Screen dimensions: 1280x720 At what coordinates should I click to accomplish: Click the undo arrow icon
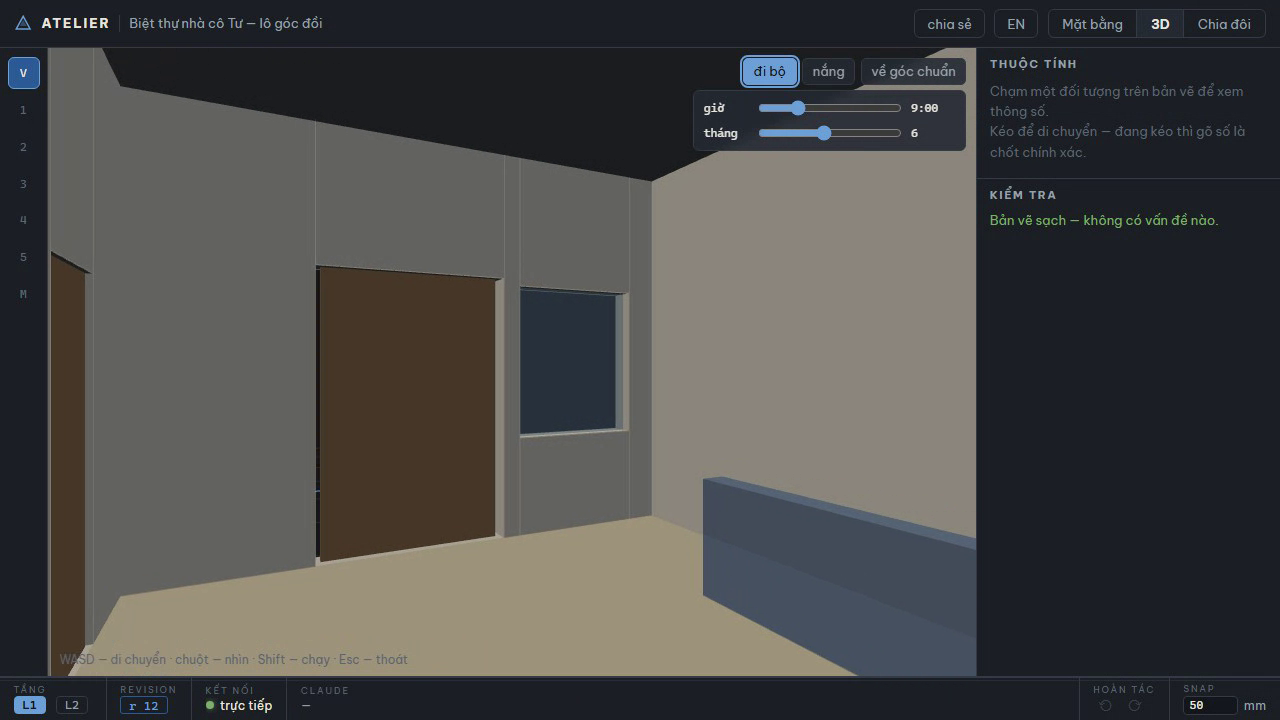click(1105, 706)
